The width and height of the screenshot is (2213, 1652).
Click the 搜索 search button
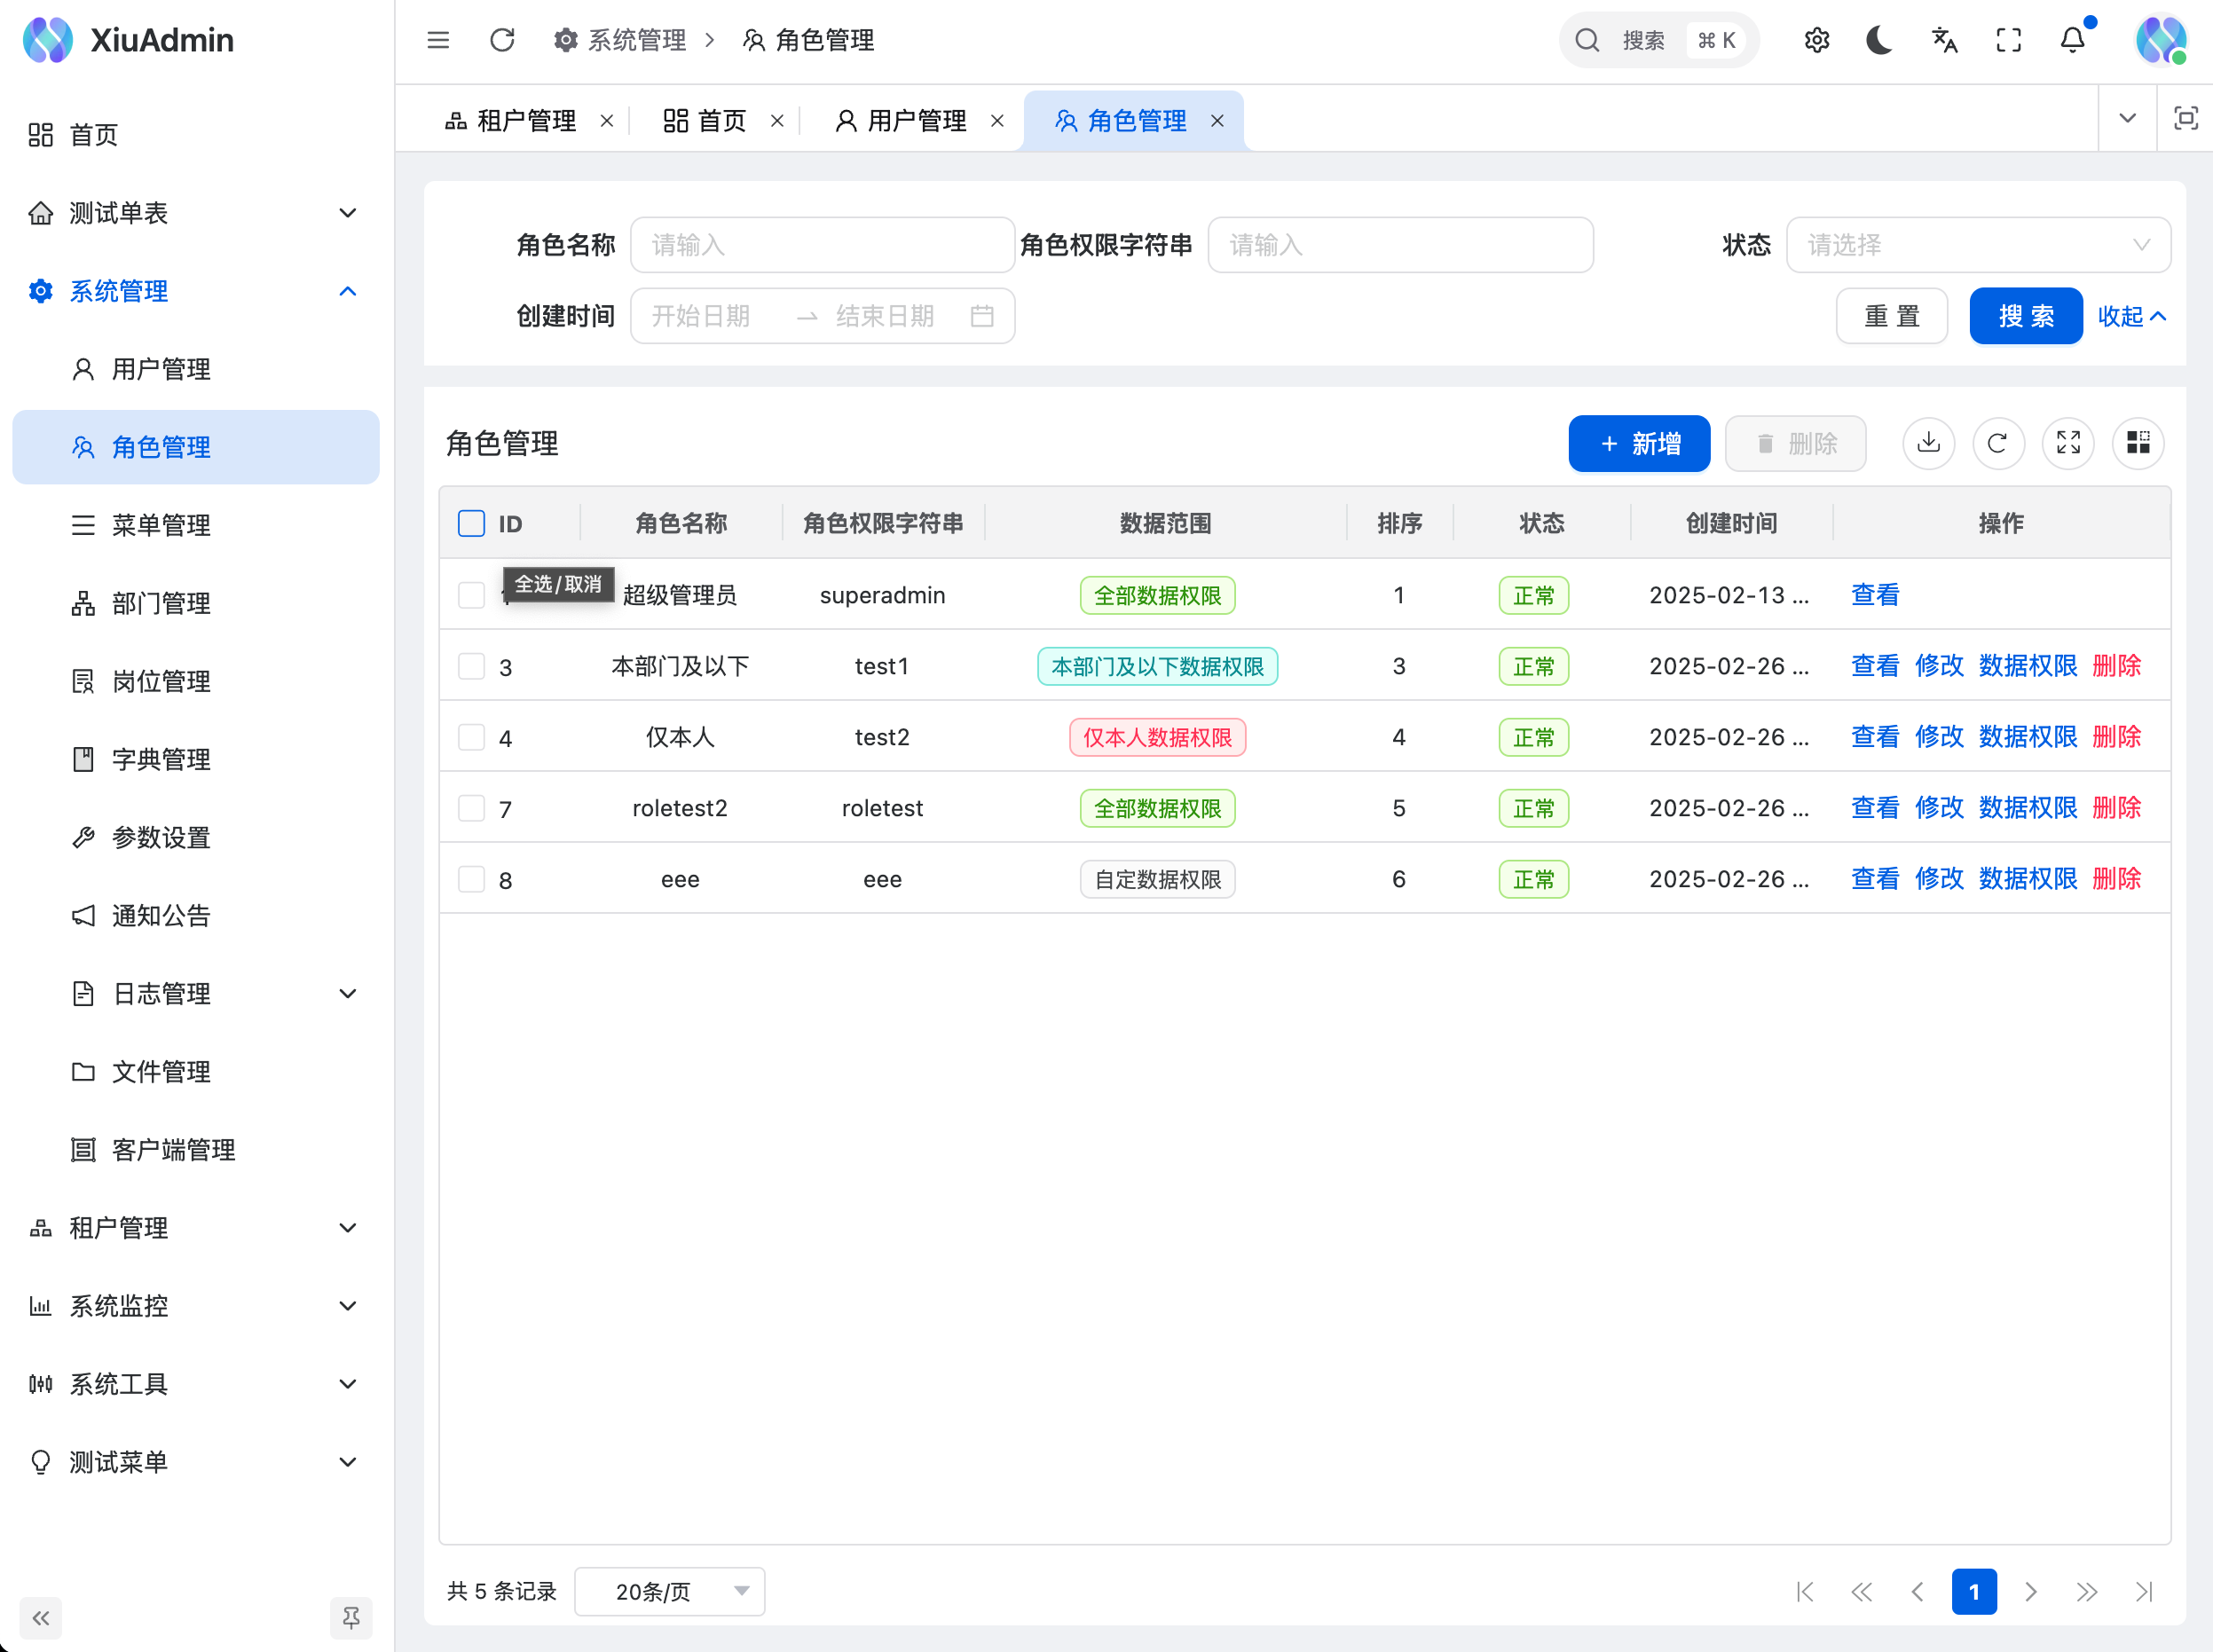tap(2024, 315)
